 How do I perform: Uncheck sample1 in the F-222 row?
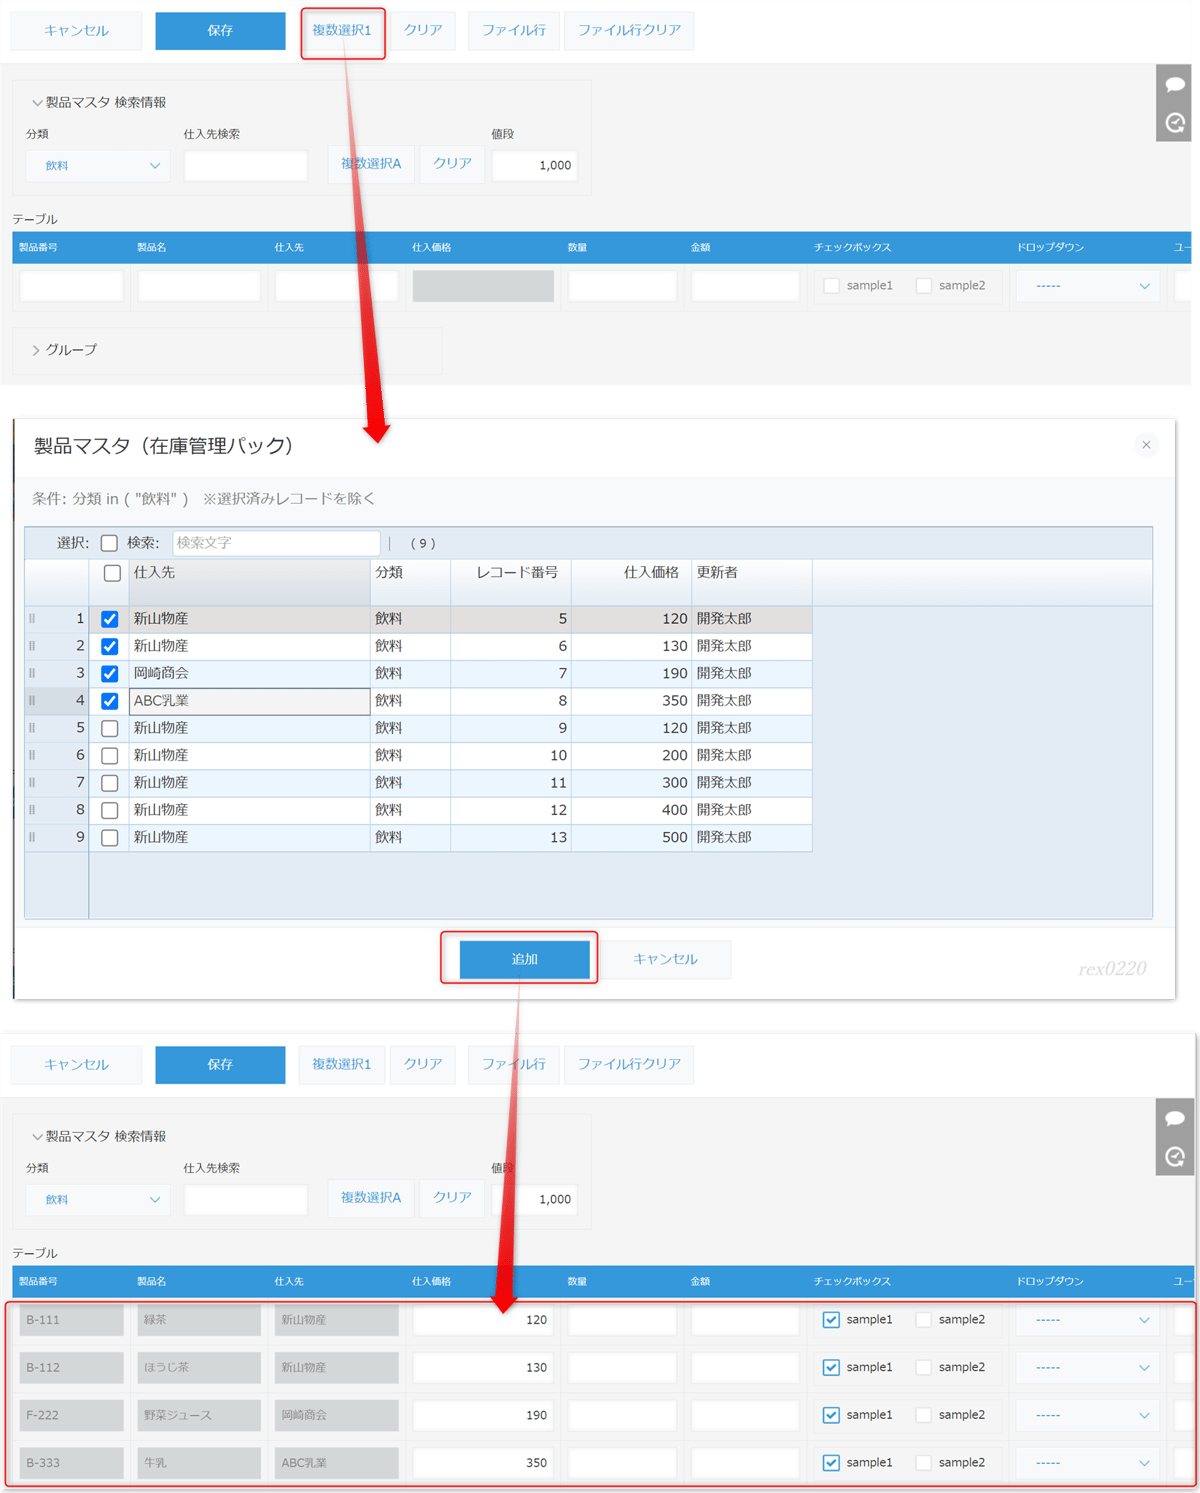point(831,1415)
